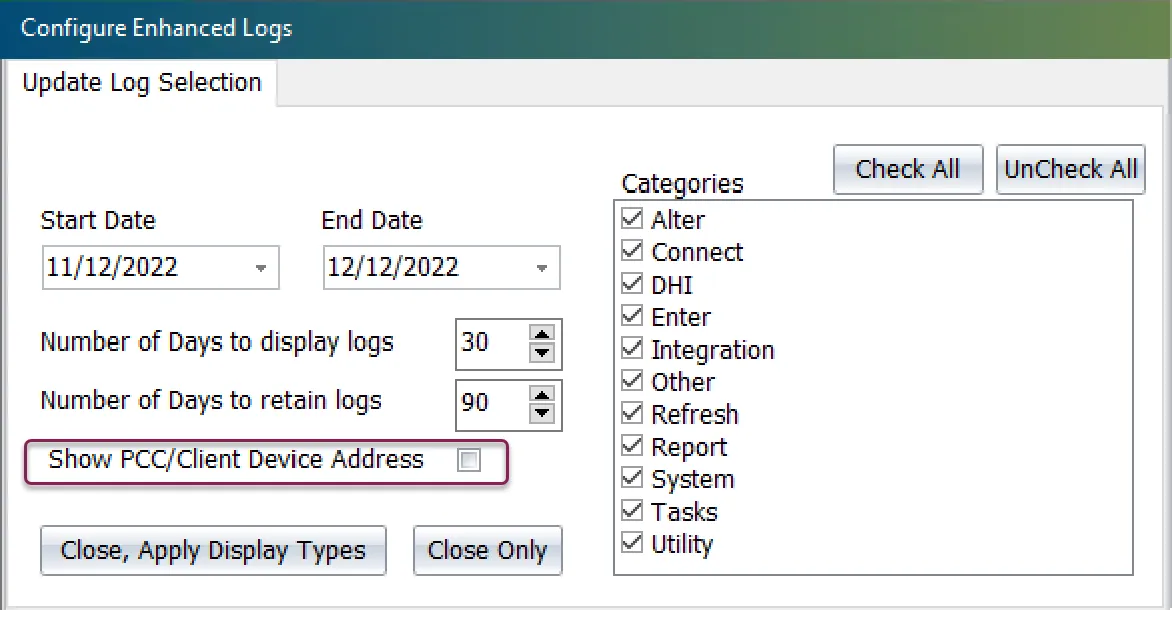Viewport: 1172px width, 620px height.
Task: Toggle the Alter category checkbox
Action: [x=632, y=218]
